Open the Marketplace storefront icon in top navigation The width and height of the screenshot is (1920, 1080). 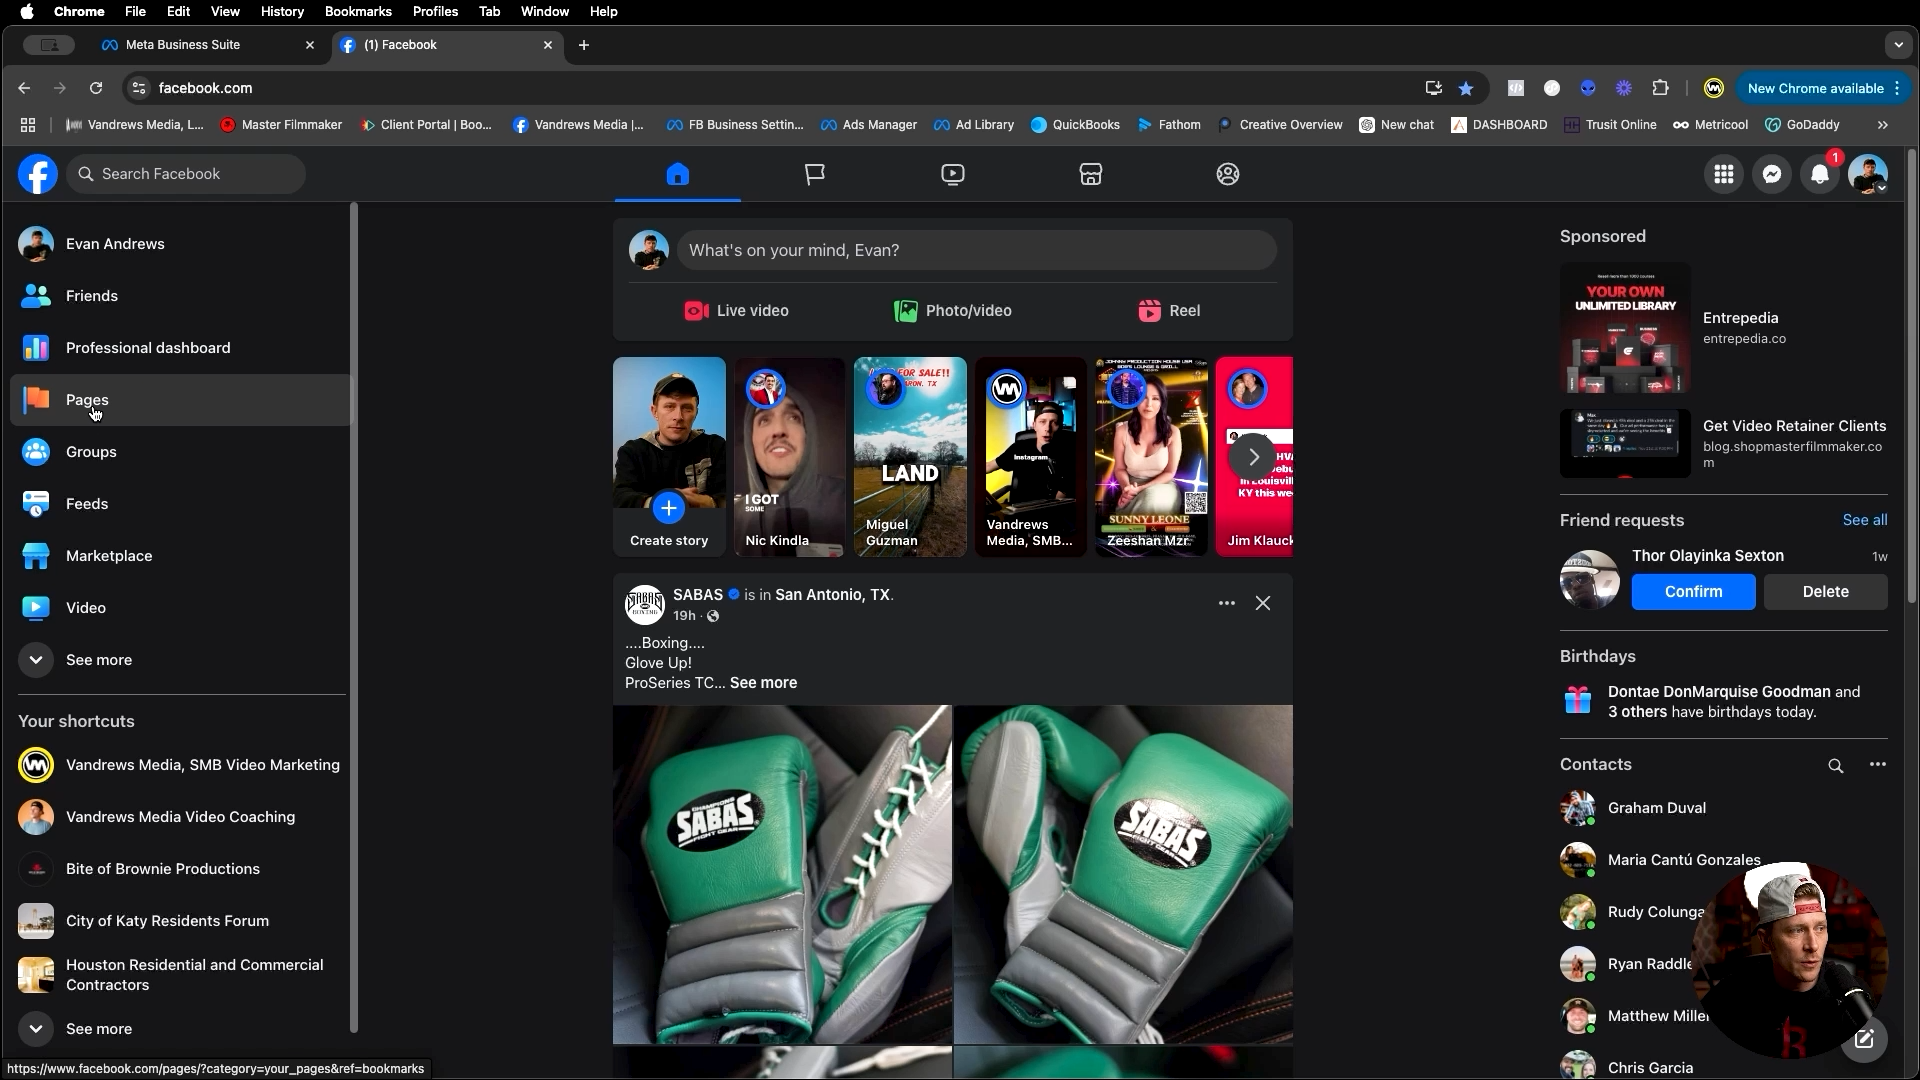tap(1090, 174)
